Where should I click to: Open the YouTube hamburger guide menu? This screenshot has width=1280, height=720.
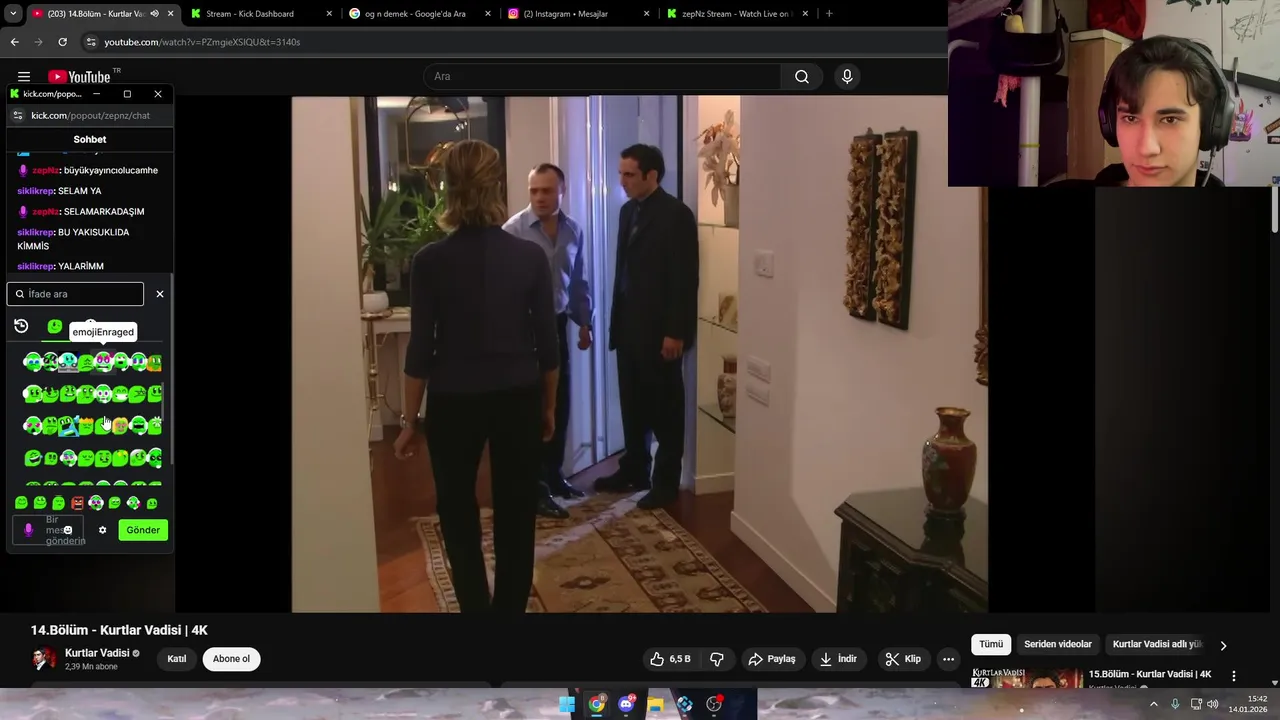point(24,77)
